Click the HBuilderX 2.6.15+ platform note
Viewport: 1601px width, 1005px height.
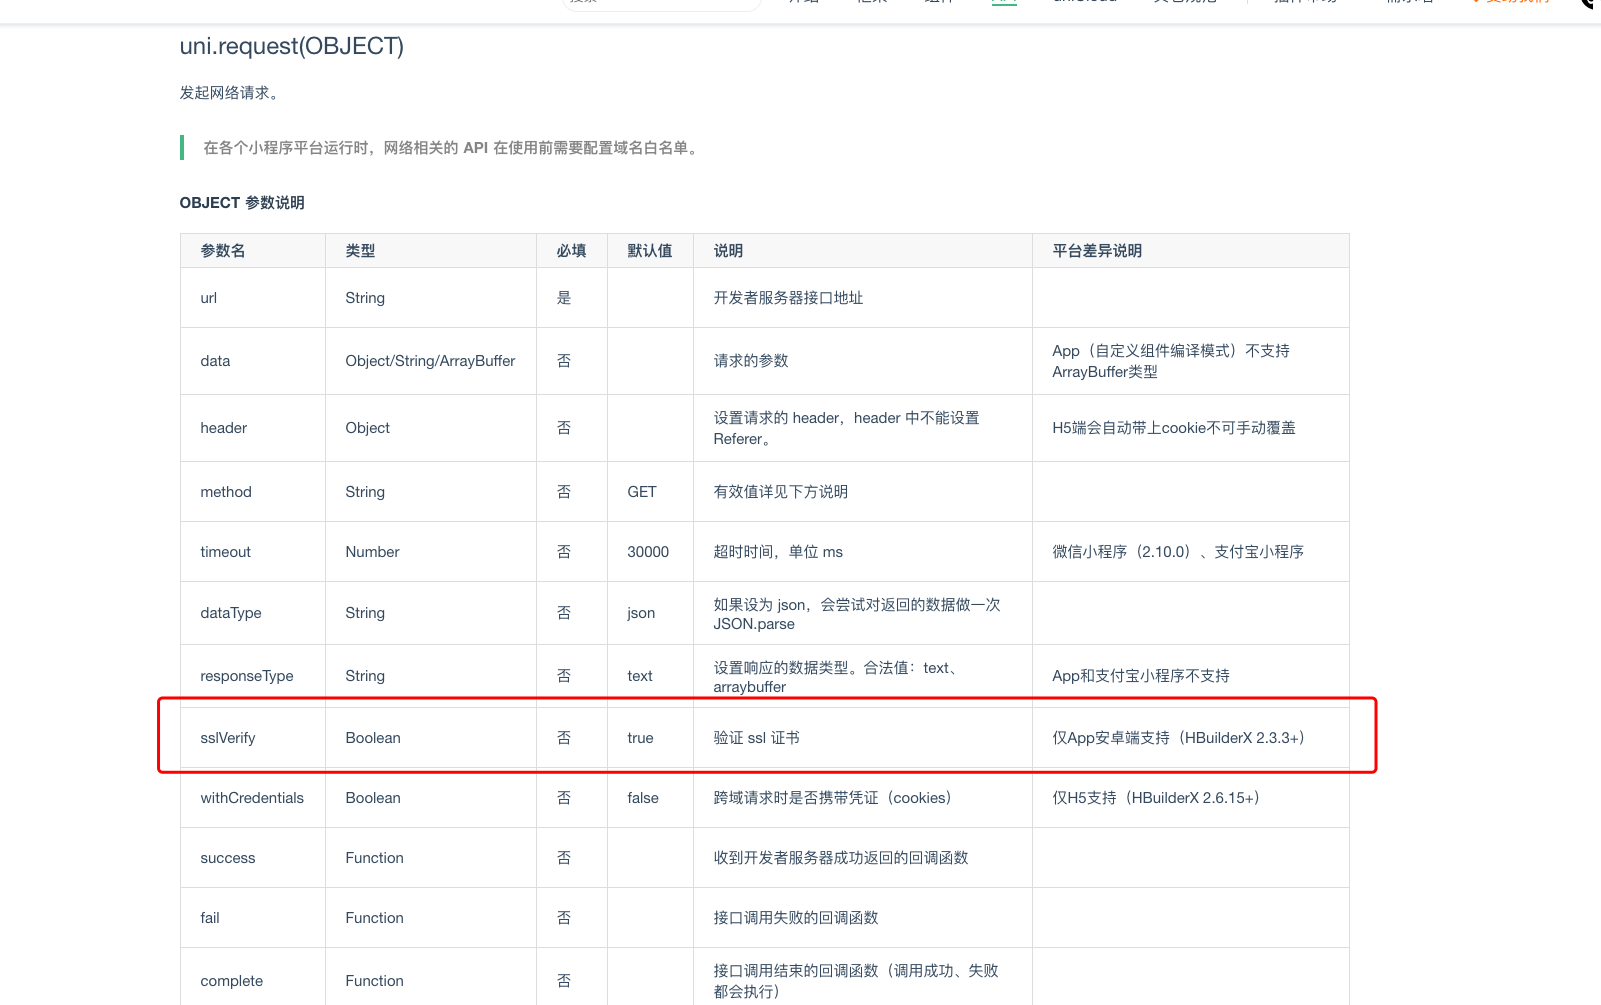[x=1156, y=798]
